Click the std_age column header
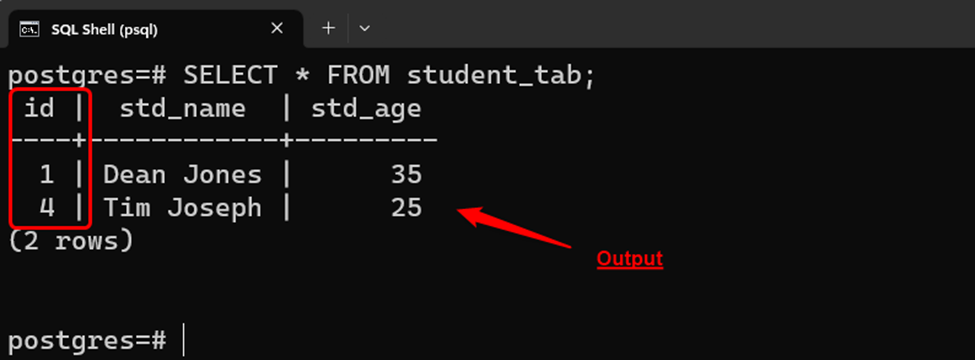Screen dimensions: 975x360 point(366,109)
